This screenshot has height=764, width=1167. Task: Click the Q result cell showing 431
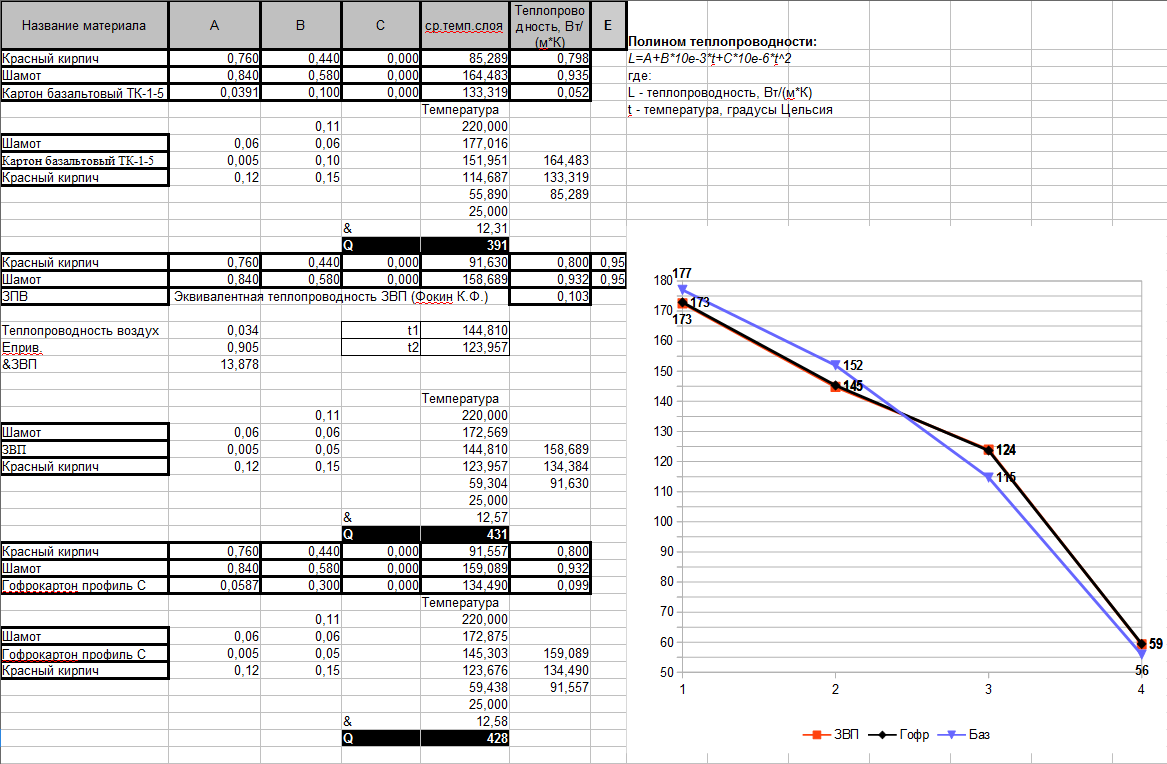pyautogui.click(x=465, y=535)
